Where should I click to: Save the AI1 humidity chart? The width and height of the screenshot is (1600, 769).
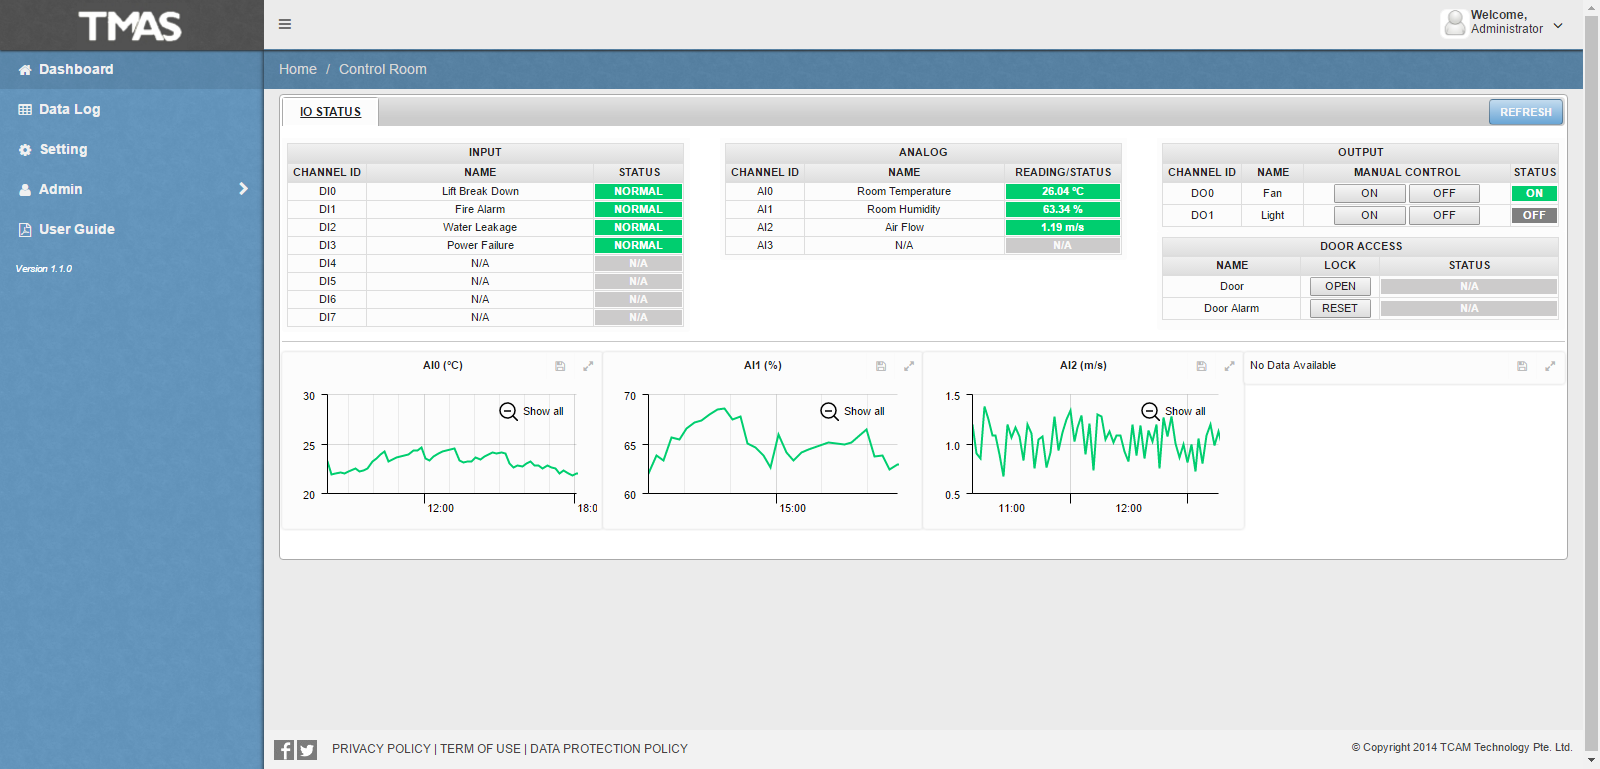pyautogui.click(x=881, y=366)
